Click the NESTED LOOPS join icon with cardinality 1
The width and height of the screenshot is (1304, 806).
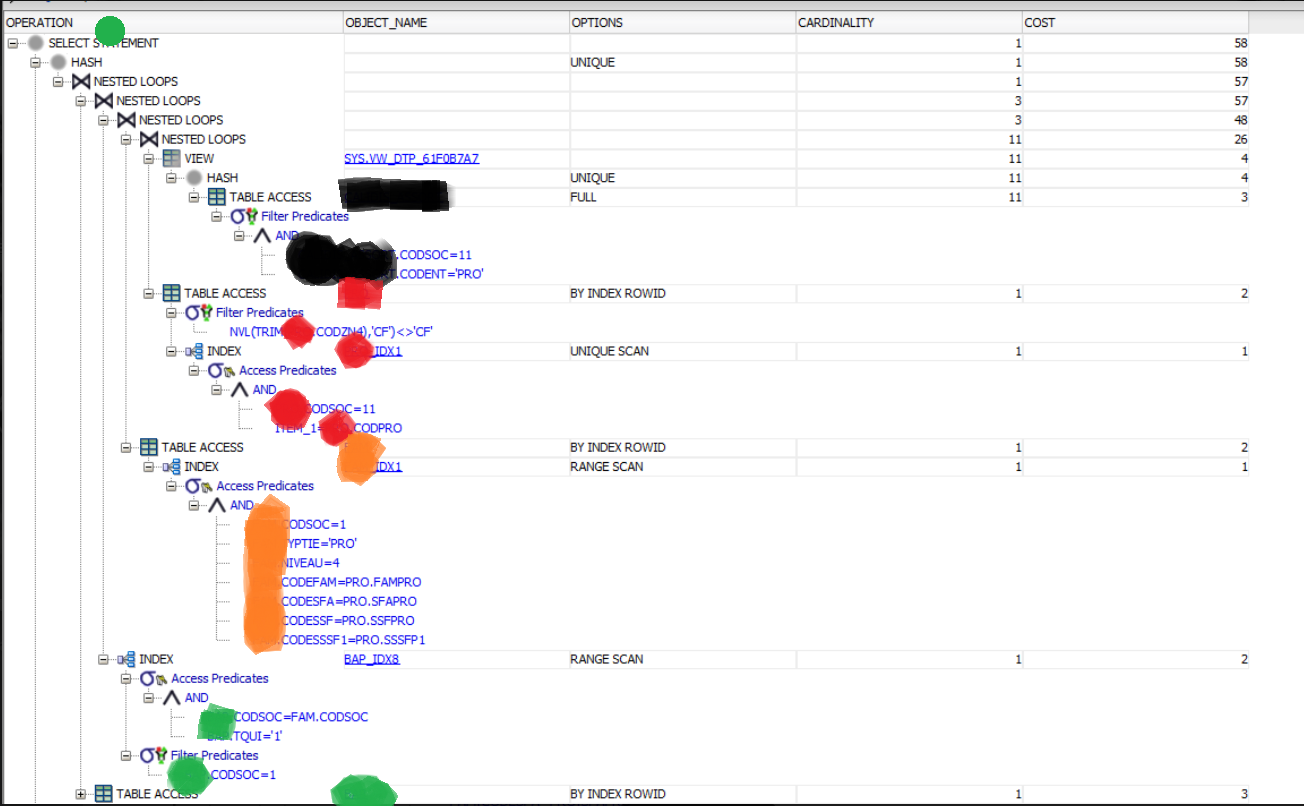point(81,81)
